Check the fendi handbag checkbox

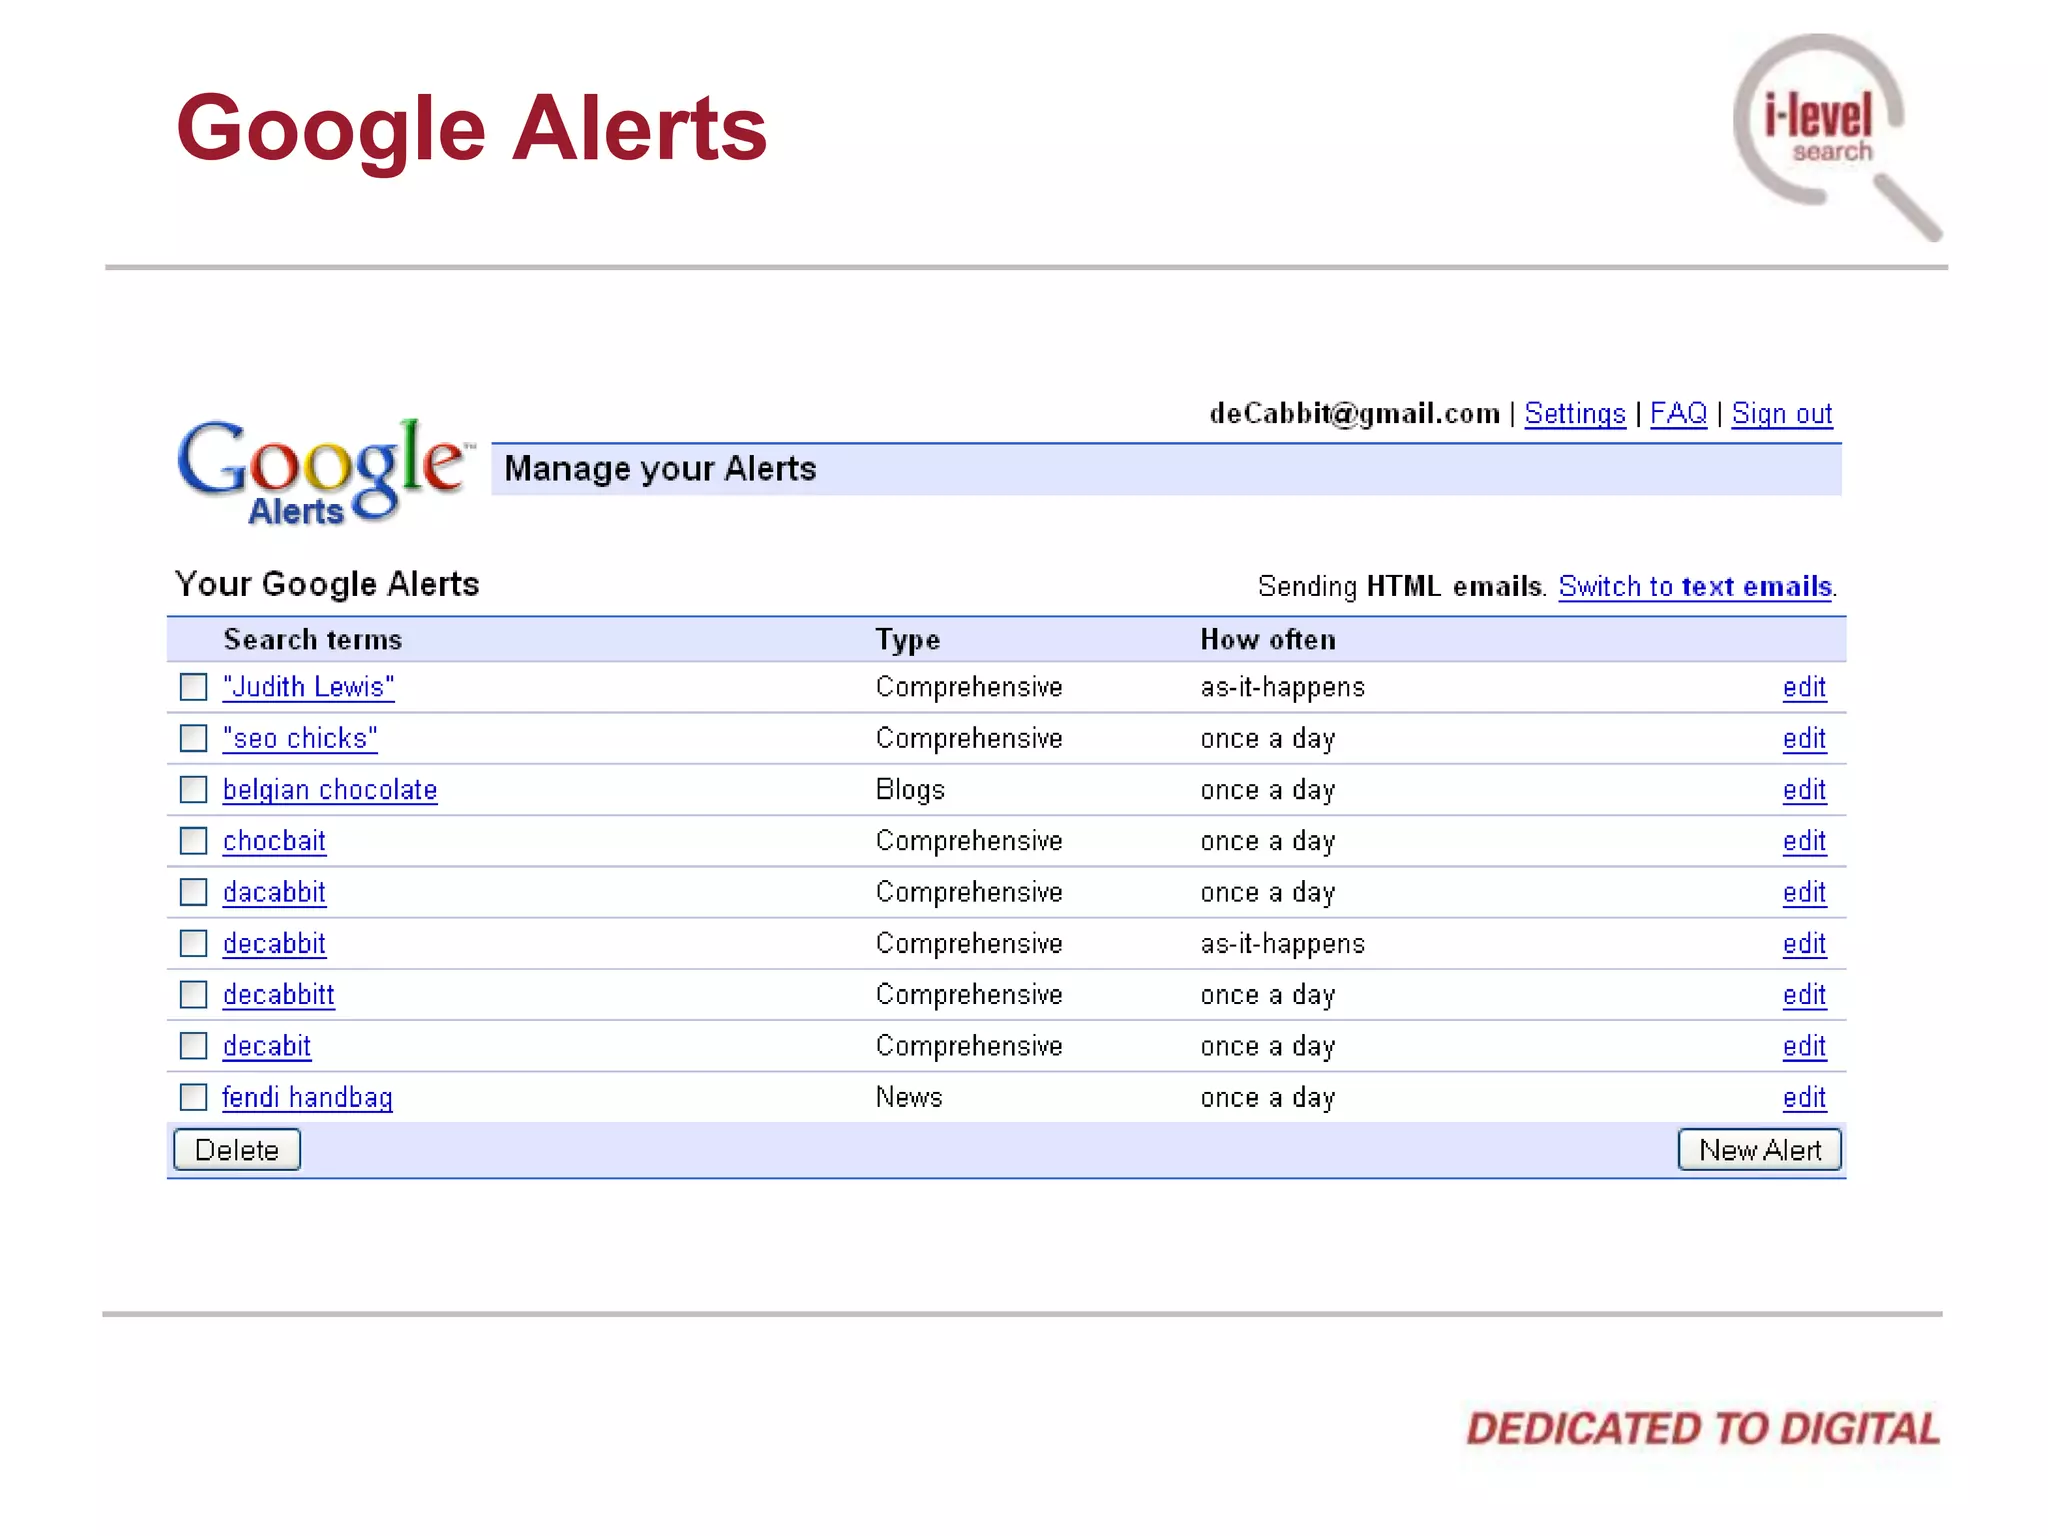click(x=193, y=1097)
